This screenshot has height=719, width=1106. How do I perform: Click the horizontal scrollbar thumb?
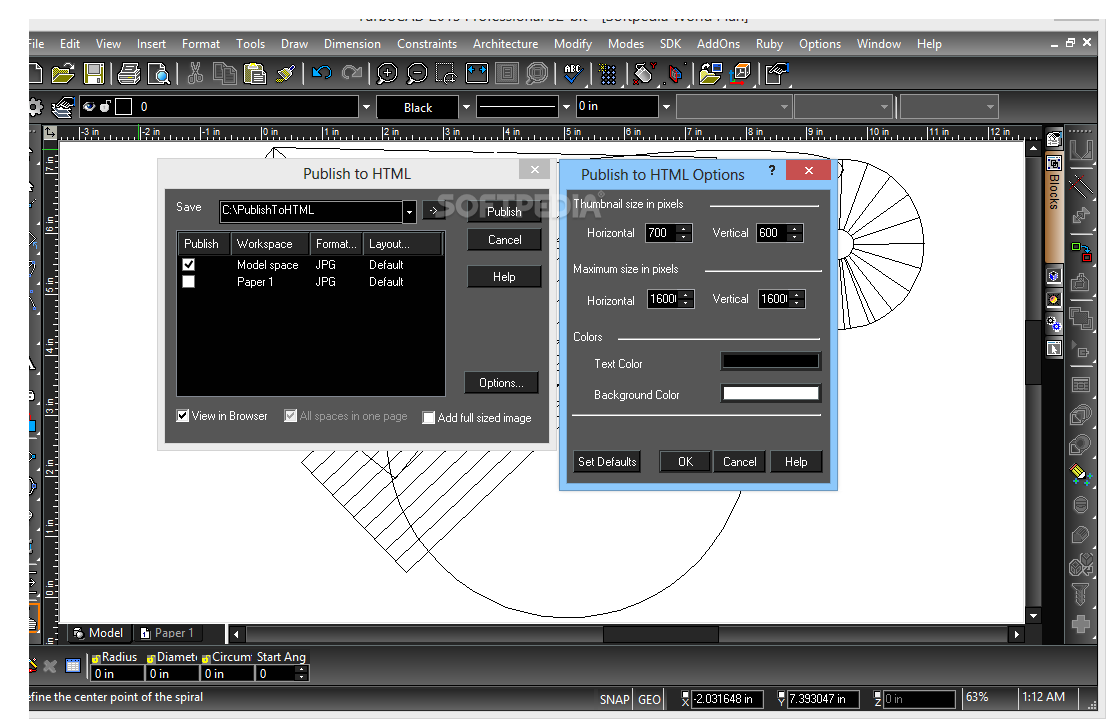pyautogui.click(x=660, y=634)
